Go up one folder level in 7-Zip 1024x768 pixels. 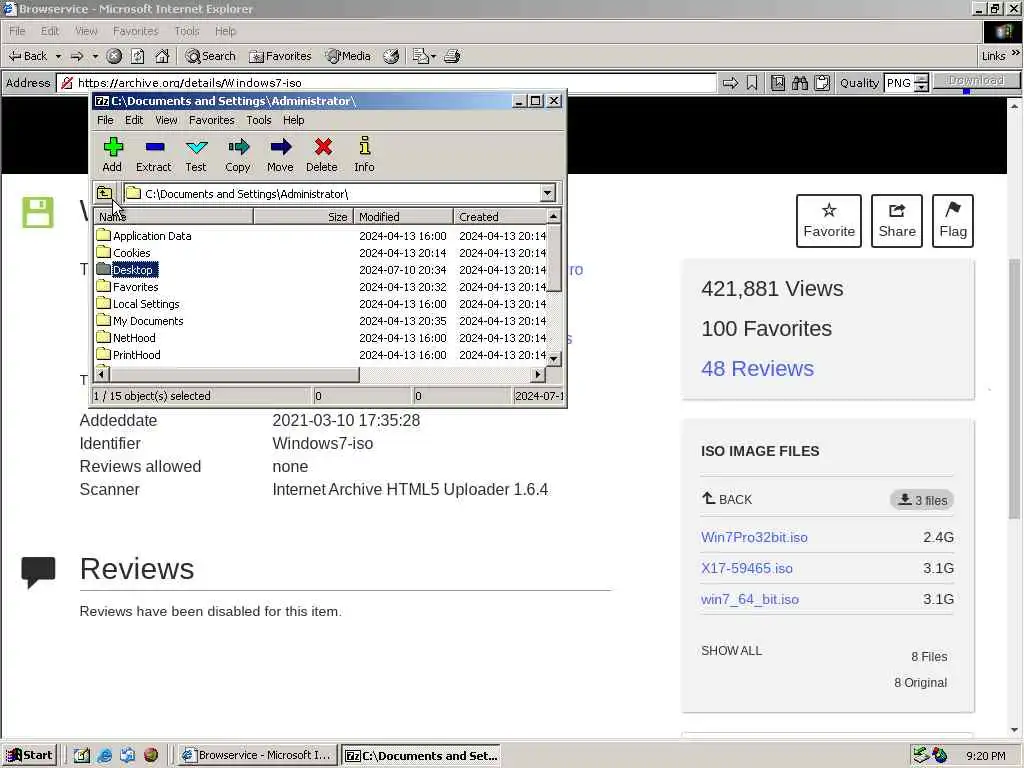tap(104, 193)
